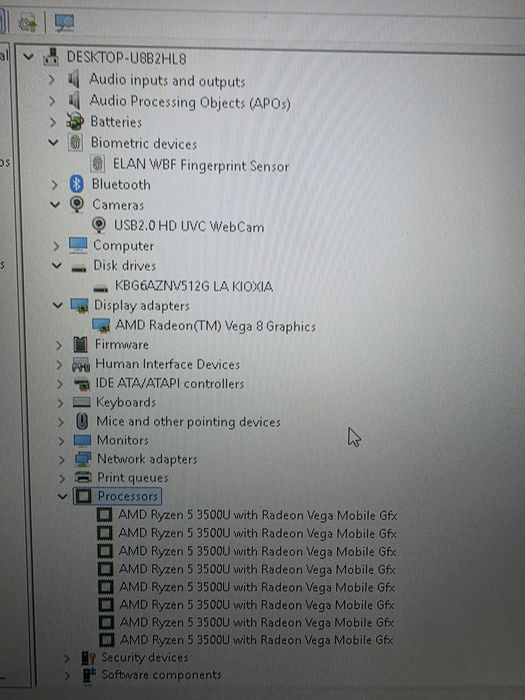The width and height of the screenshot is (525, 700).
Task: Expand the Human Interface Devices category
Action: pos(59,364)
